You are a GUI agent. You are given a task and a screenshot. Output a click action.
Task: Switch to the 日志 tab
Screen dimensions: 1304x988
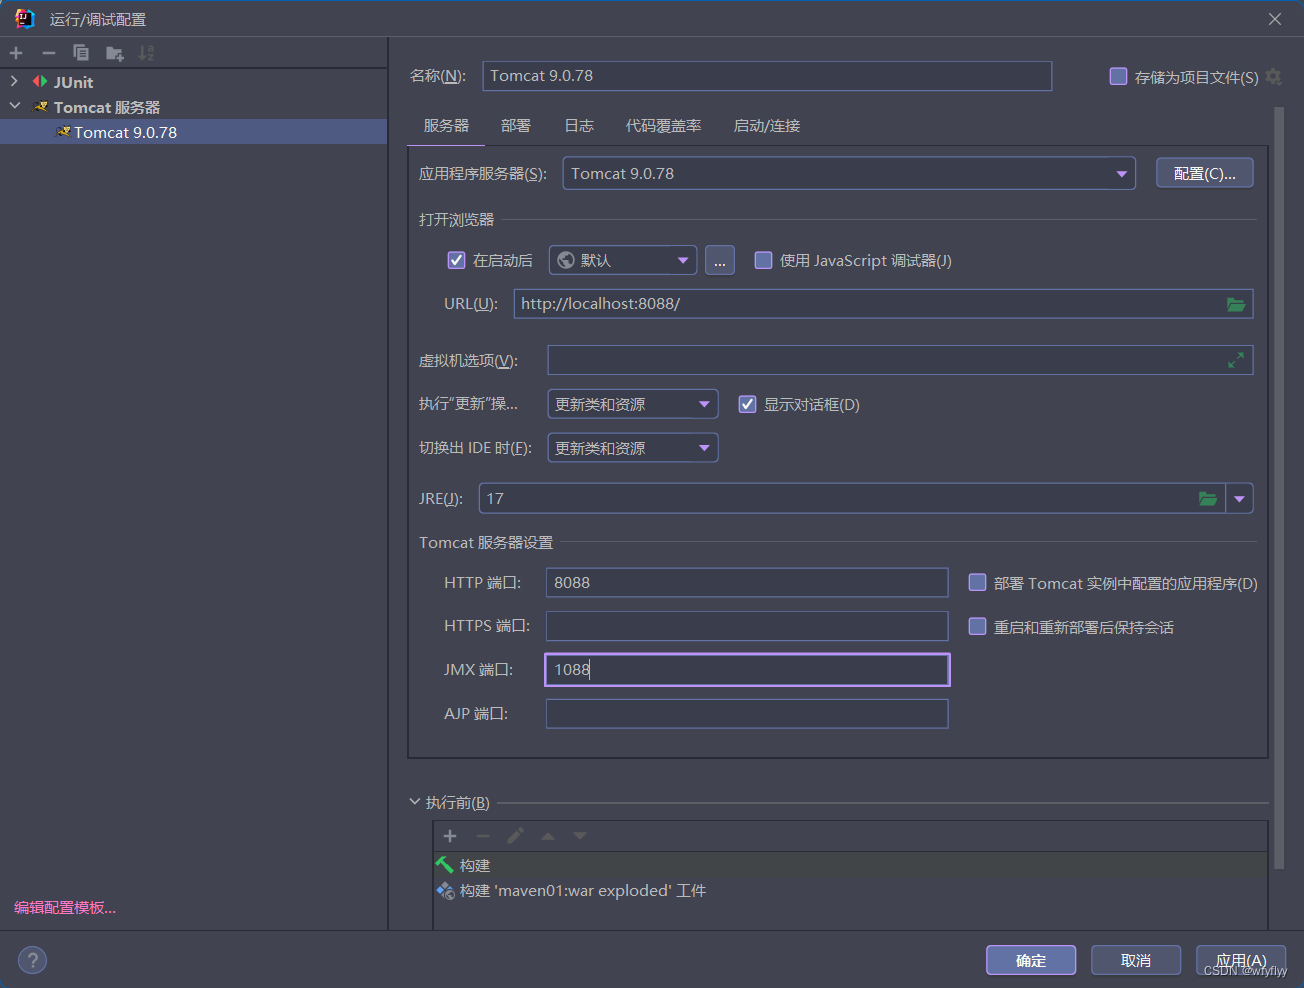coord(579,126)
